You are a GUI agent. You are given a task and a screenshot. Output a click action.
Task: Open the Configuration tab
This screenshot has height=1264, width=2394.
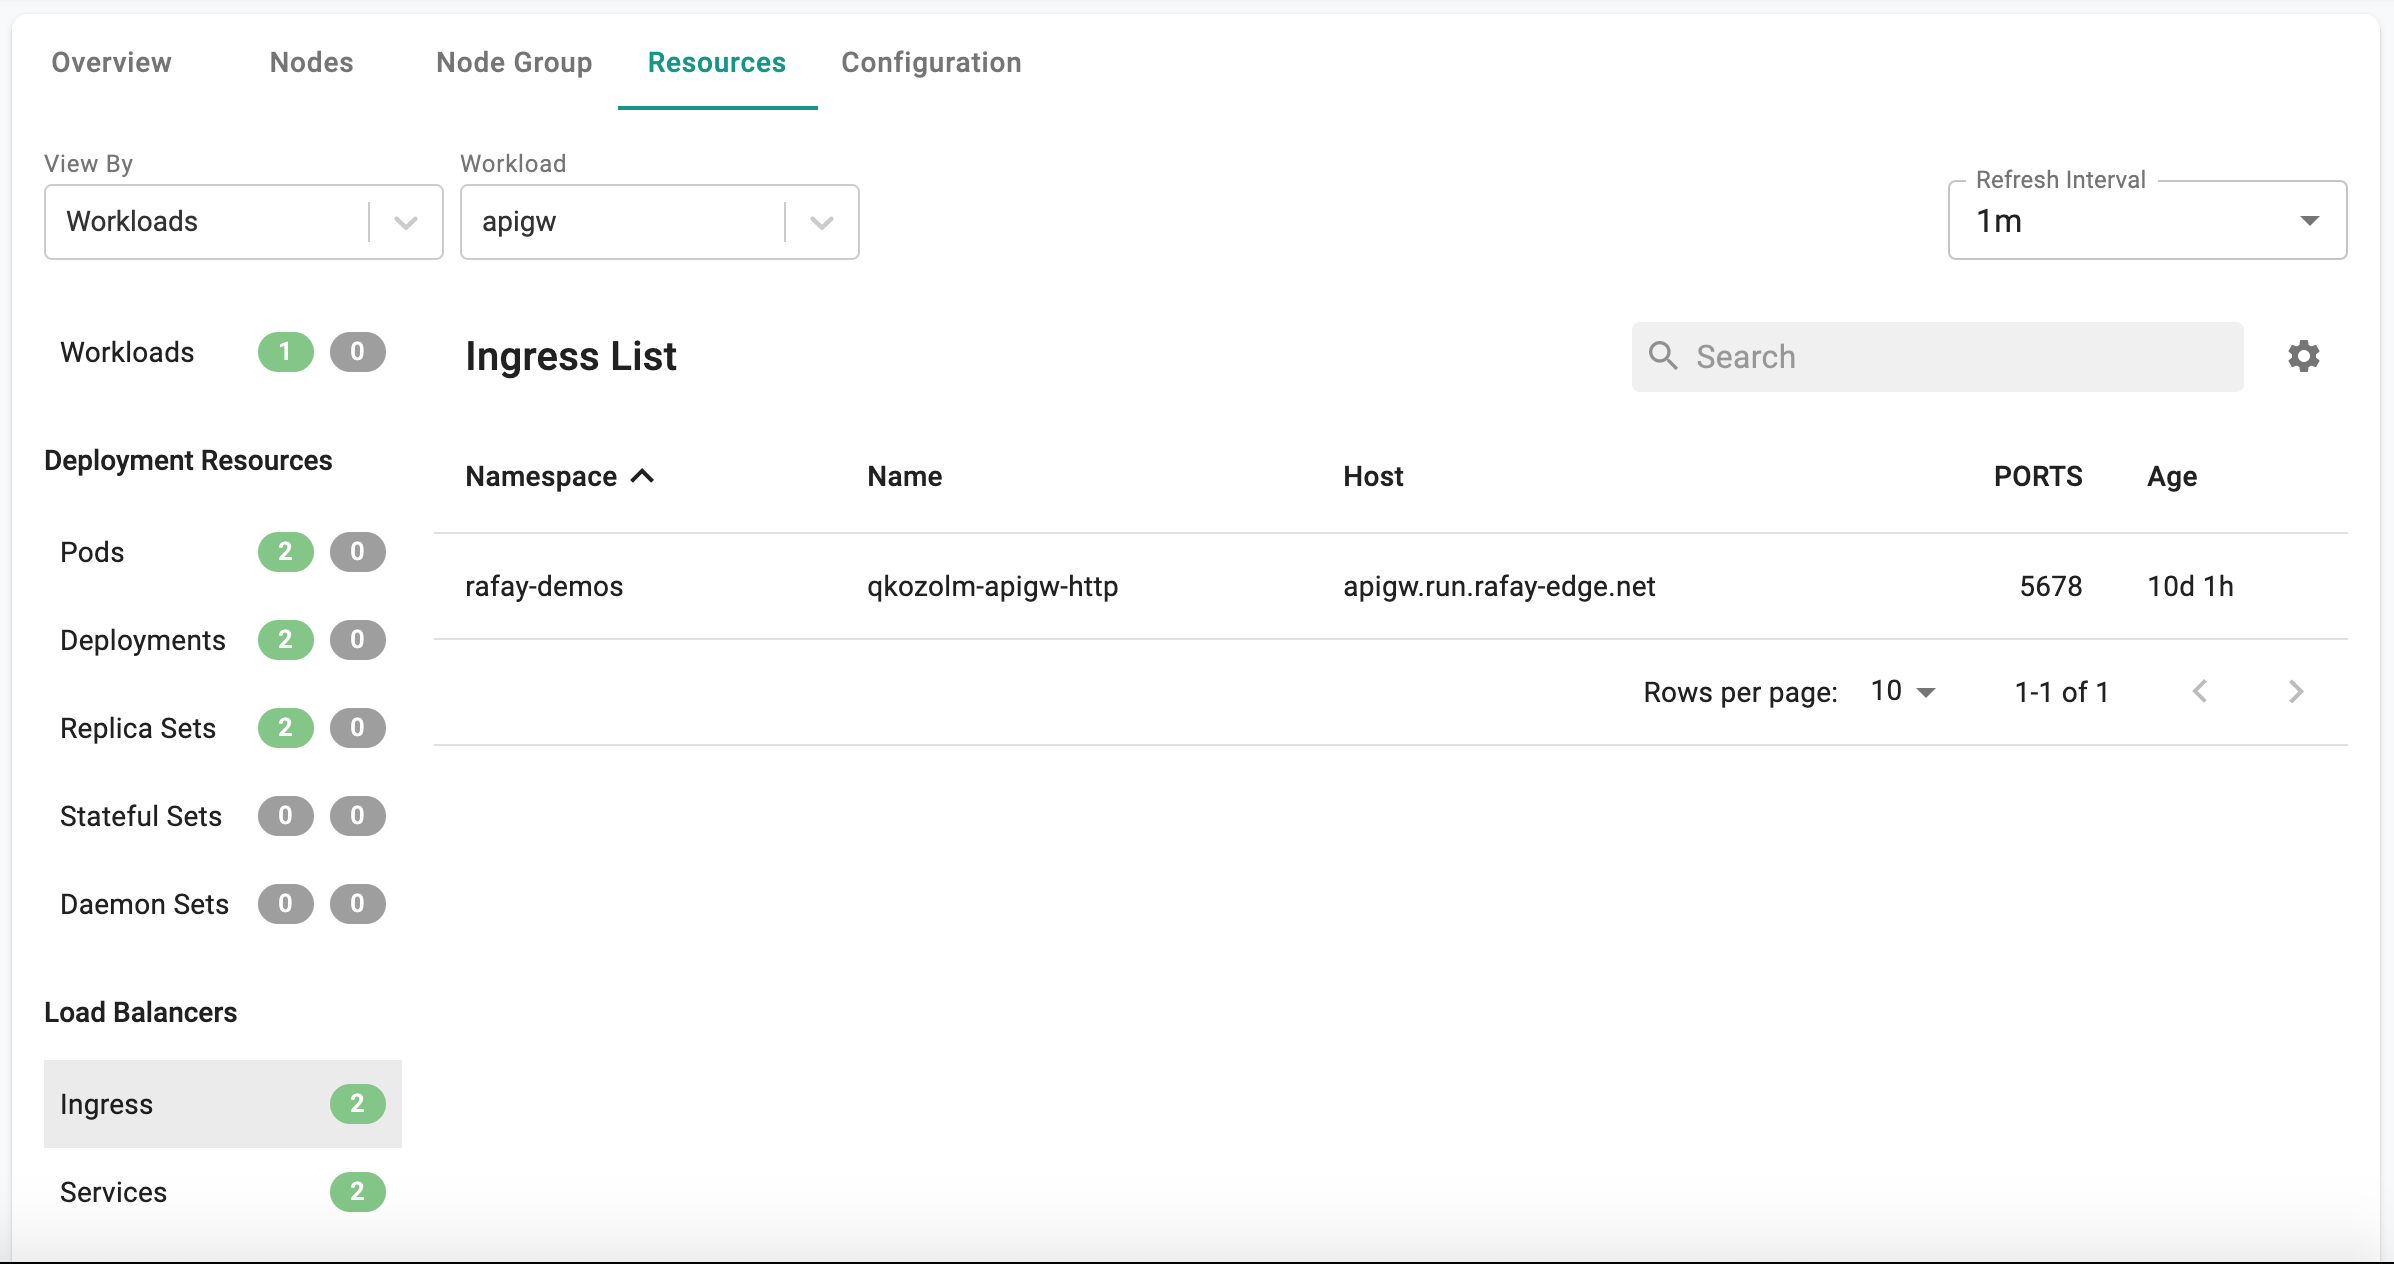[x=932, y=62]
